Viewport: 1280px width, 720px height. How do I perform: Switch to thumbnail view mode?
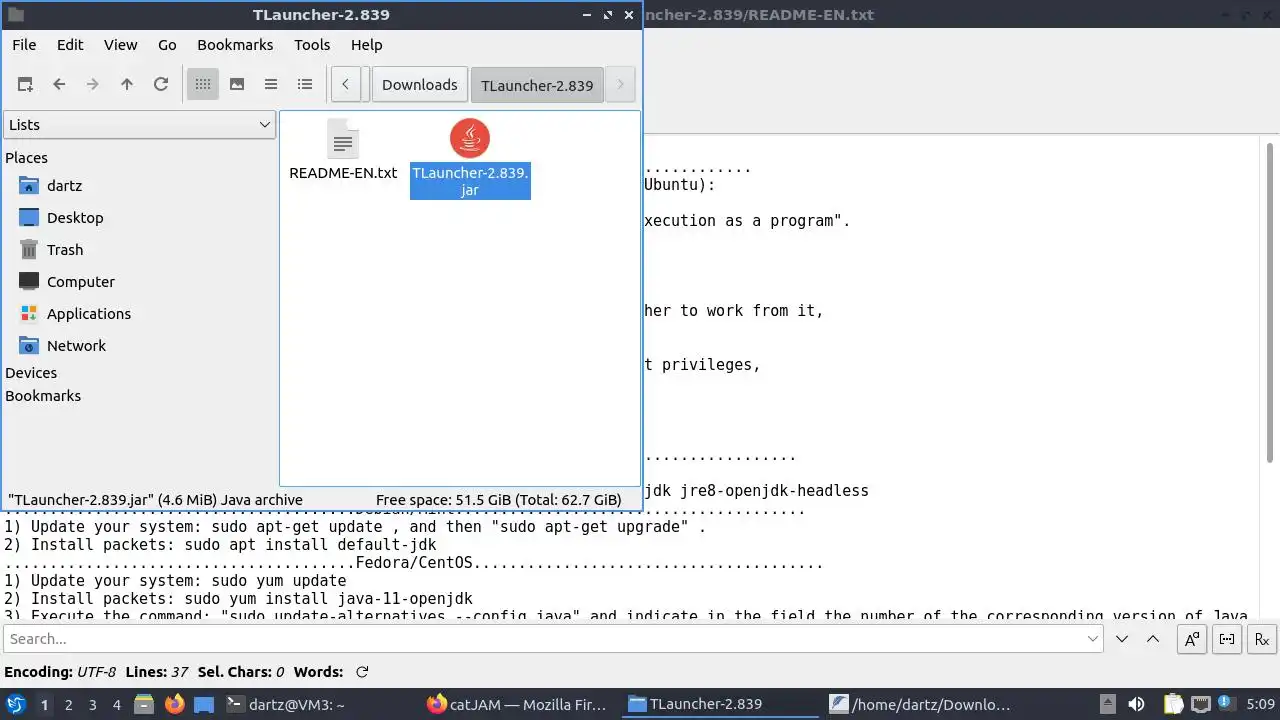237,85
